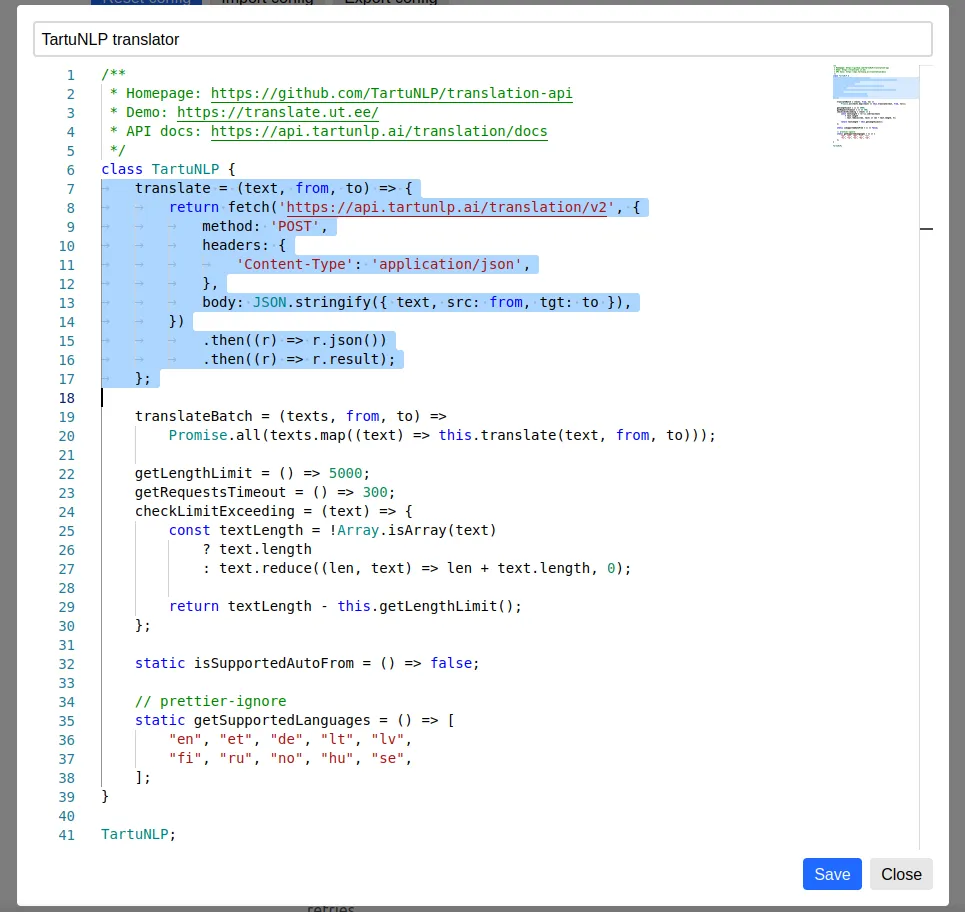The width and height of the screenshot is (965, 912).
Task: Click the "en" language string
Action: pos(185,739)
